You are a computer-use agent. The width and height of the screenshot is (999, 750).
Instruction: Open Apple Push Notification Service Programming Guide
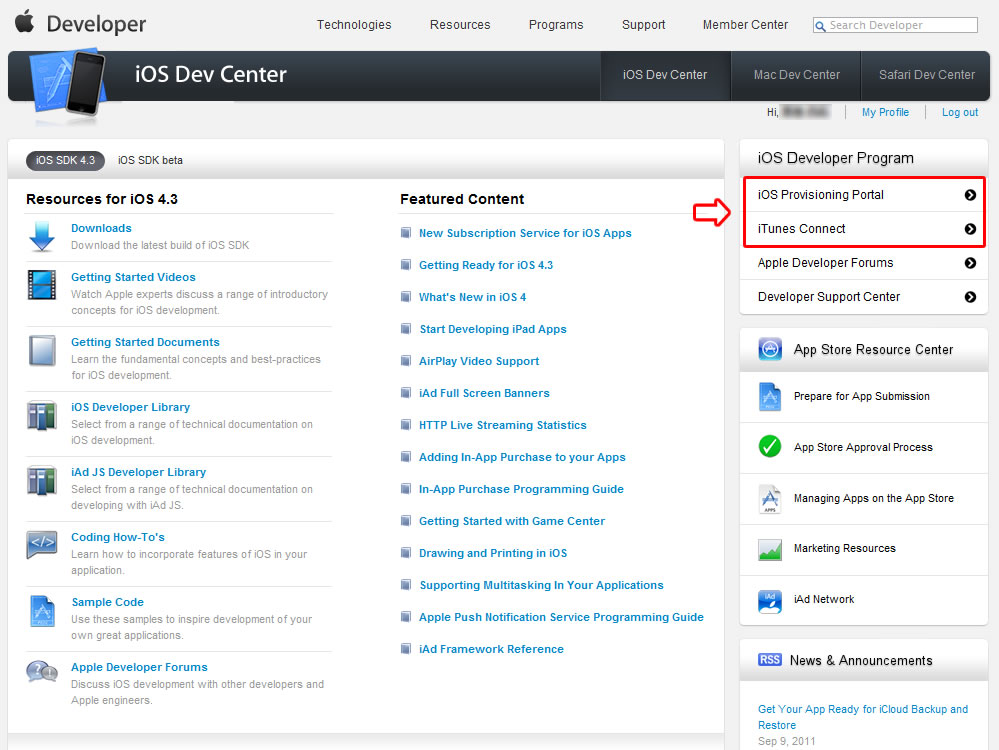[x=561, y=617]
